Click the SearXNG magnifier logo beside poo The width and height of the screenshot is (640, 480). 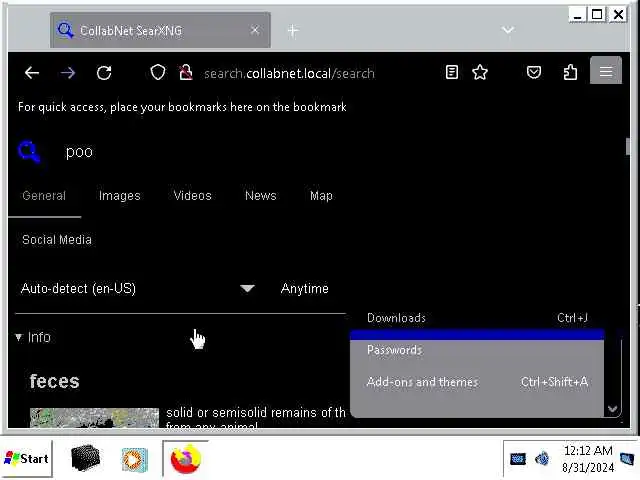point(29,151)
